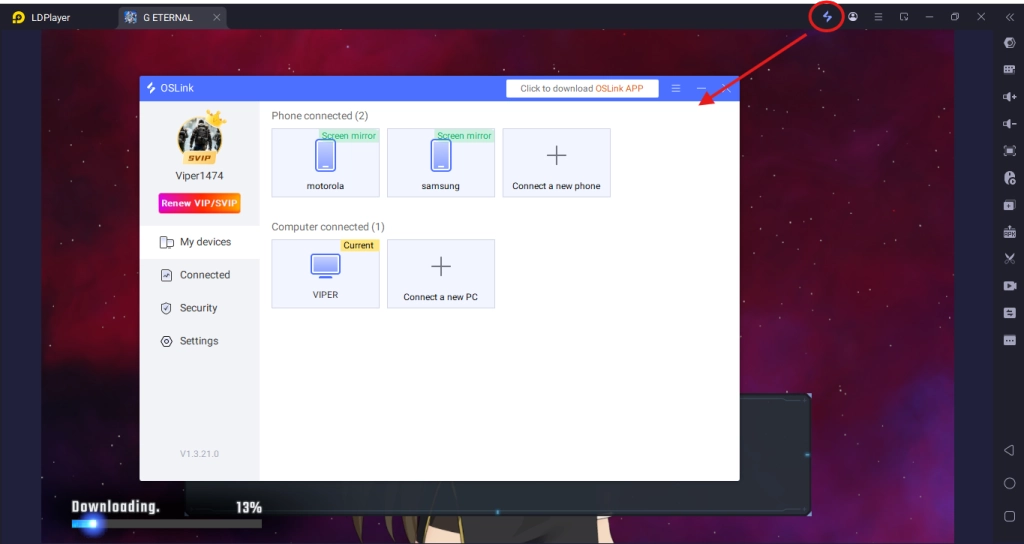Screen dimensions: 1024x544
Task: Click to download OSLink APP button
Action: [582, 88]
